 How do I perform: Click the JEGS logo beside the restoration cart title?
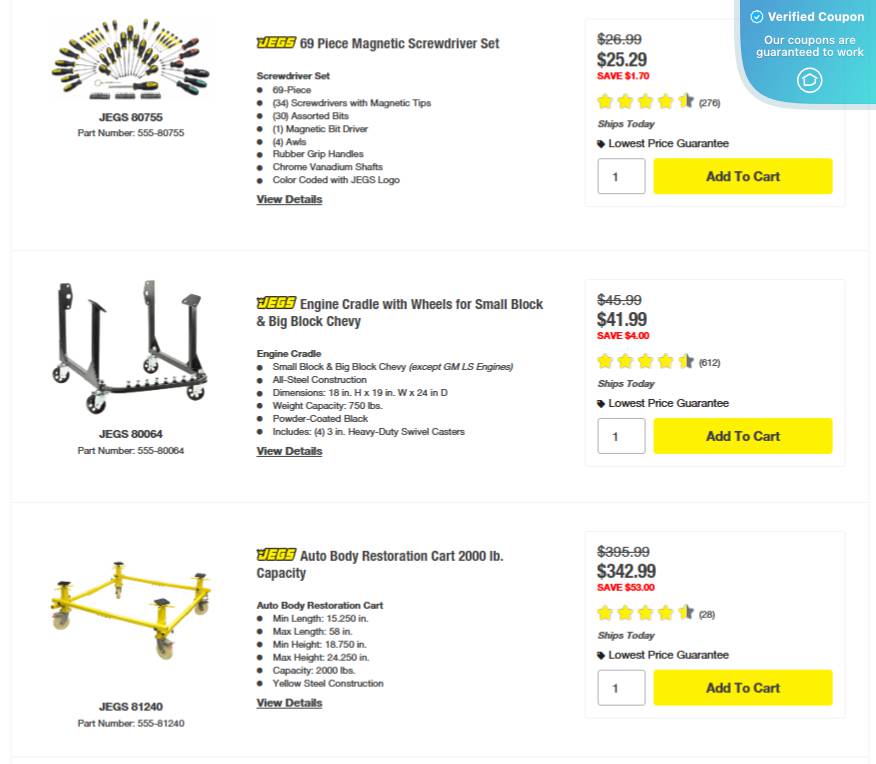coord(276,555)
